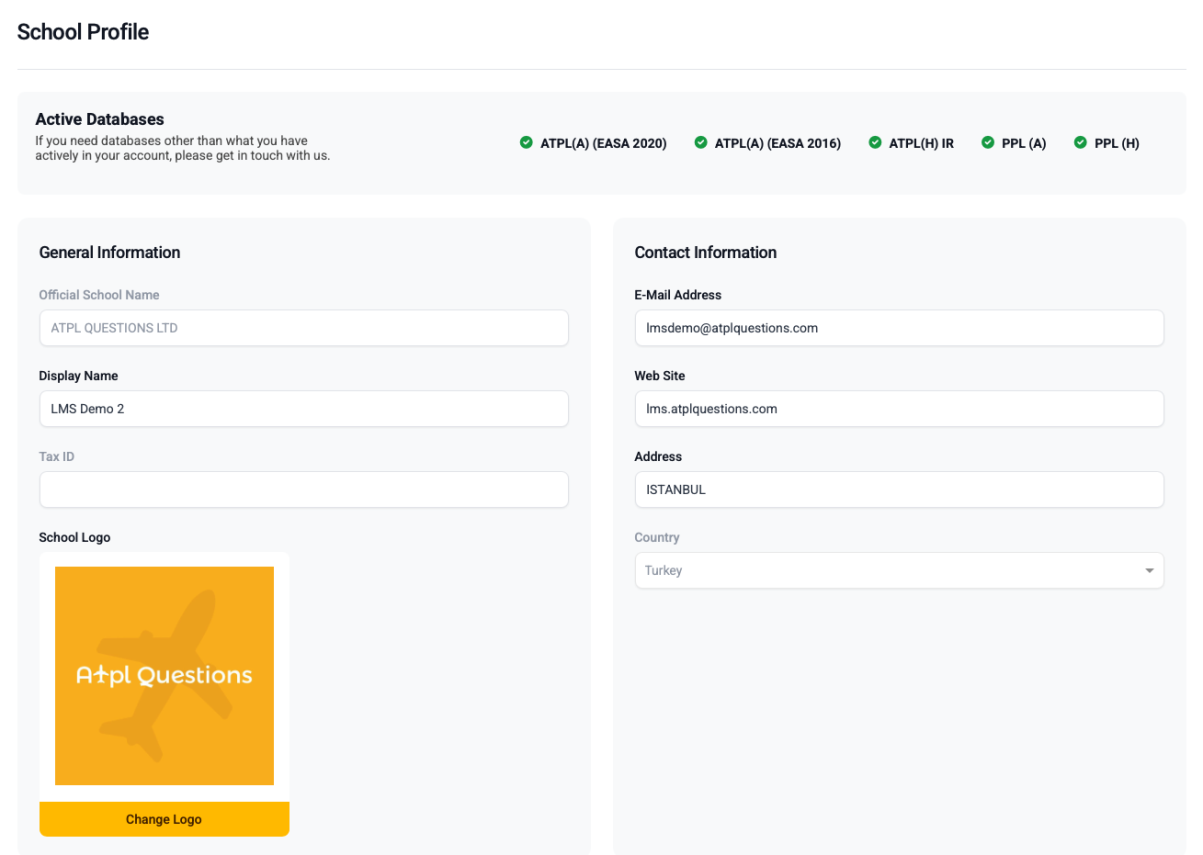Click the PPL (H) database label

coord(1117,143)
